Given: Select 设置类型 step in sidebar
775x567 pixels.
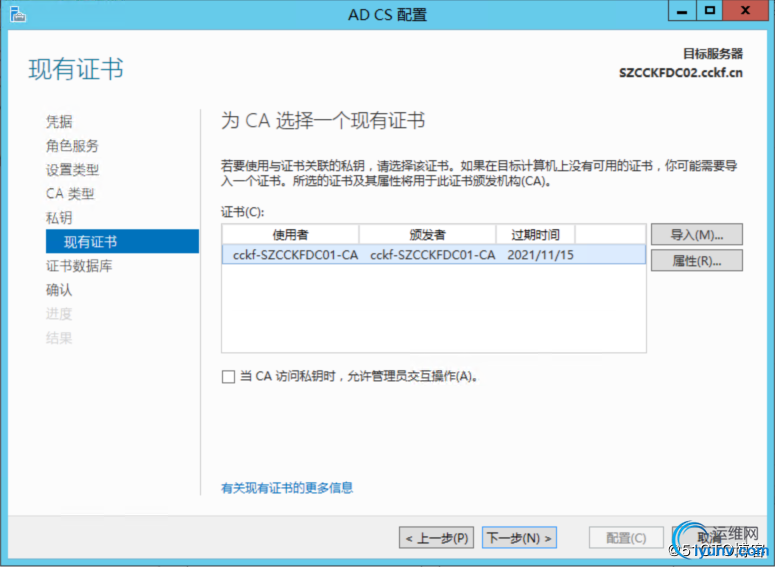Looking at the screenshot, I should pyautogui.click(x=72, y=170).
